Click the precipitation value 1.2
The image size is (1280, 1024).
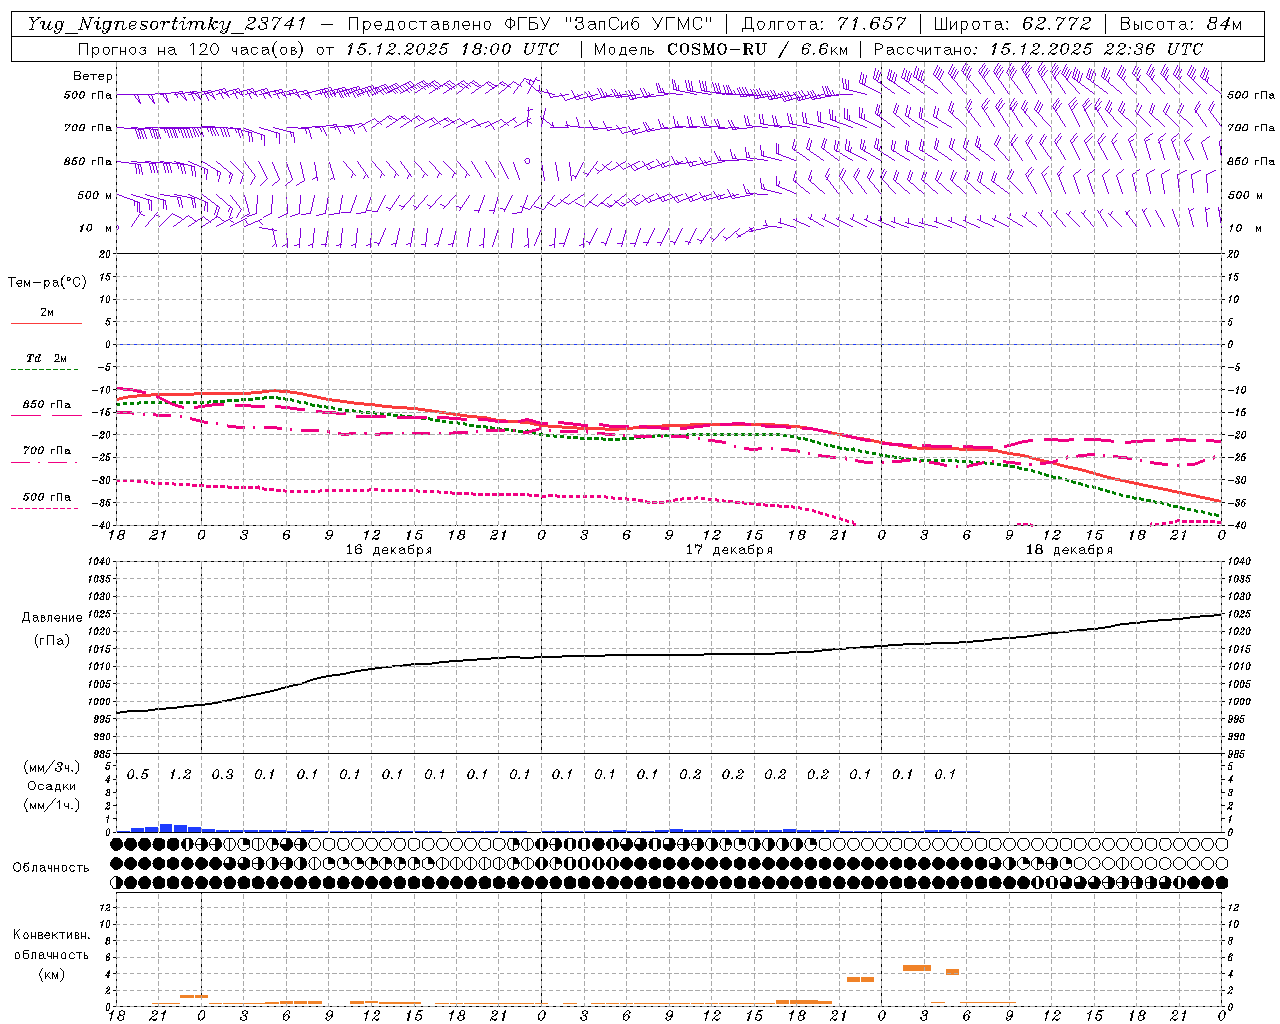180,774
